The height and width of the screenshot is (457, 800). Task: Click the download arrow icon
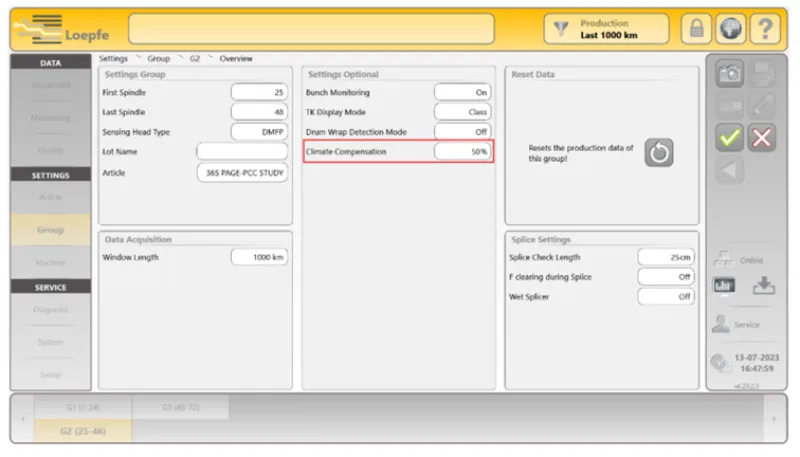[763, 285]
